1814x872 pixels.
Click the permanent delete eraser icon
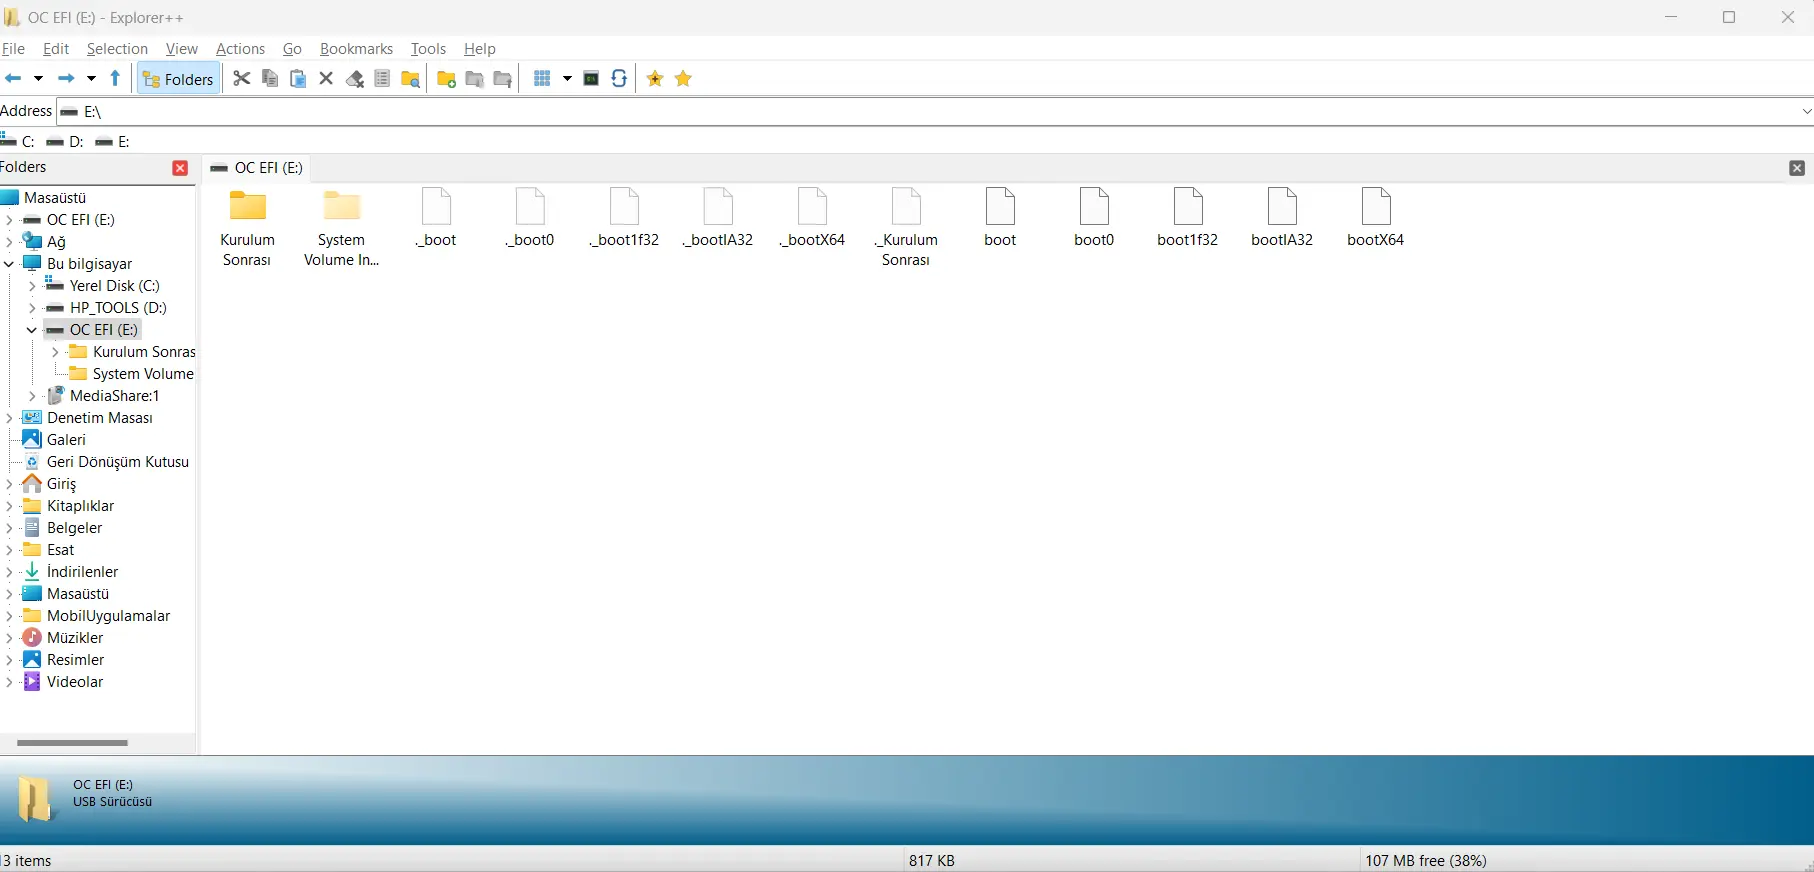point(354,79)
